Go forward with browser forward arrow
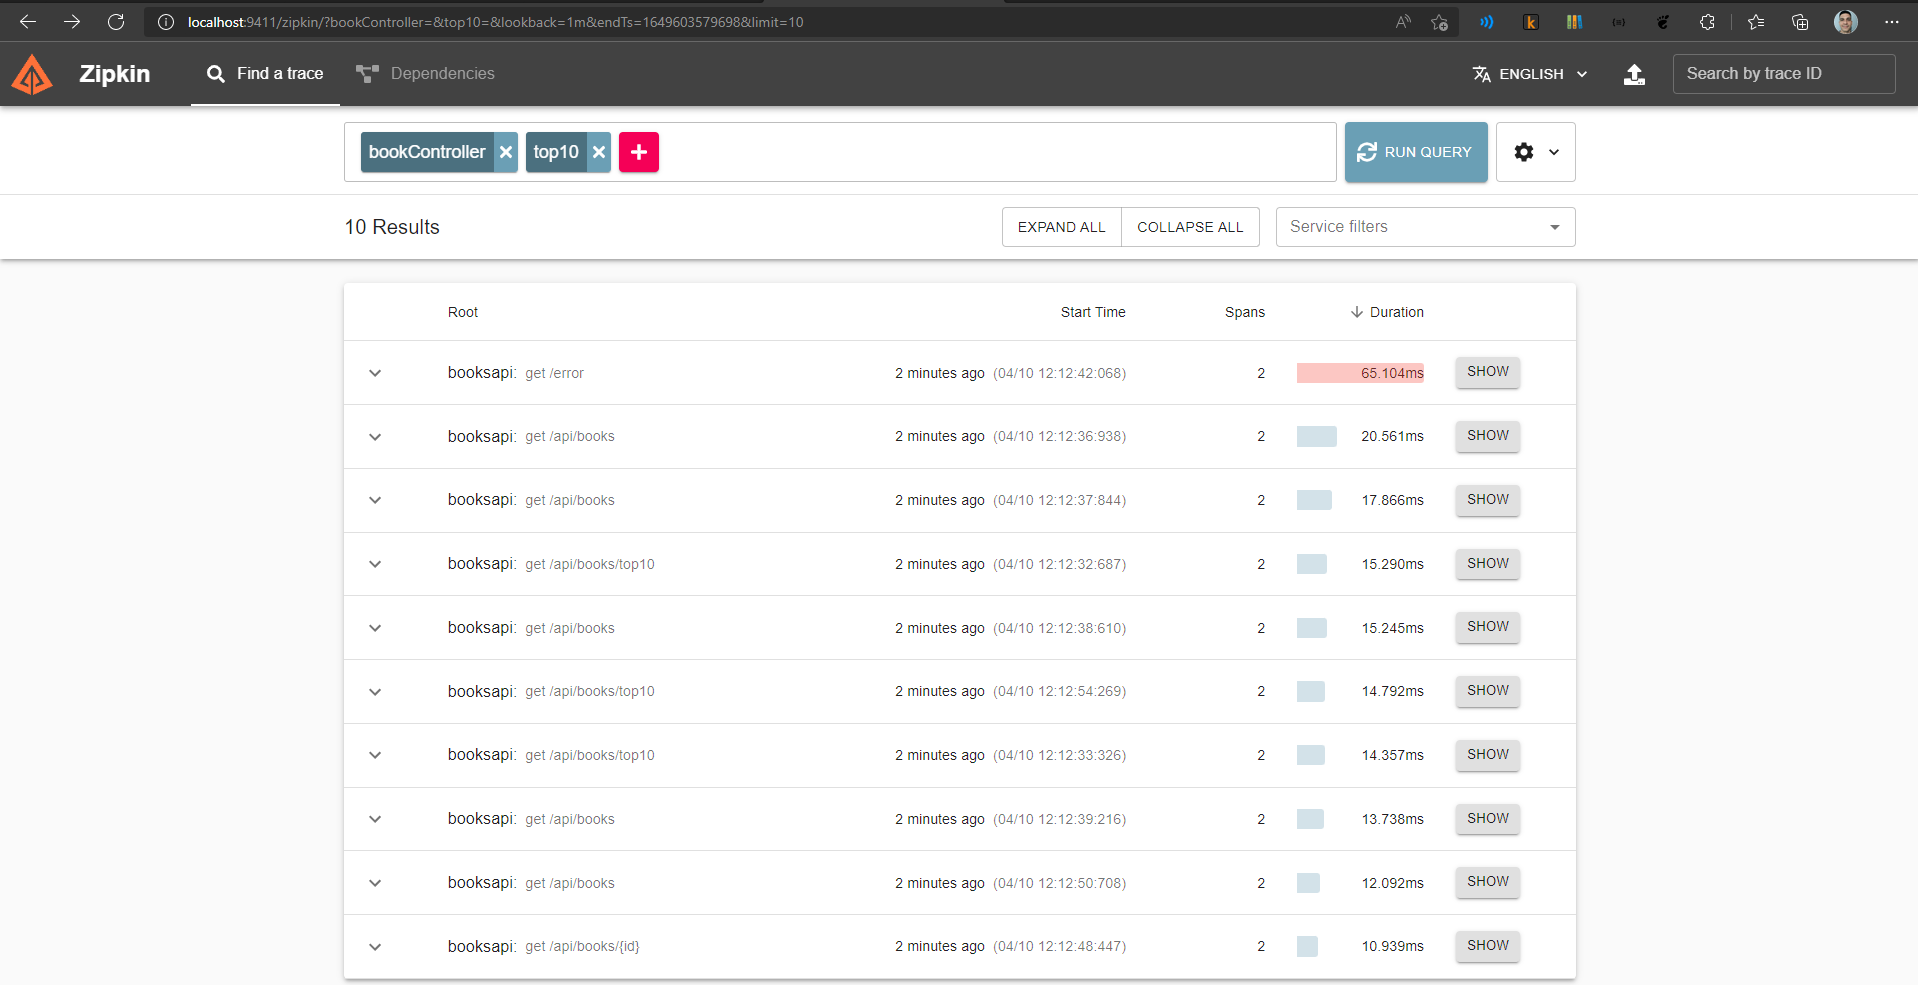 pyautogui.click(x=72, y=21)
